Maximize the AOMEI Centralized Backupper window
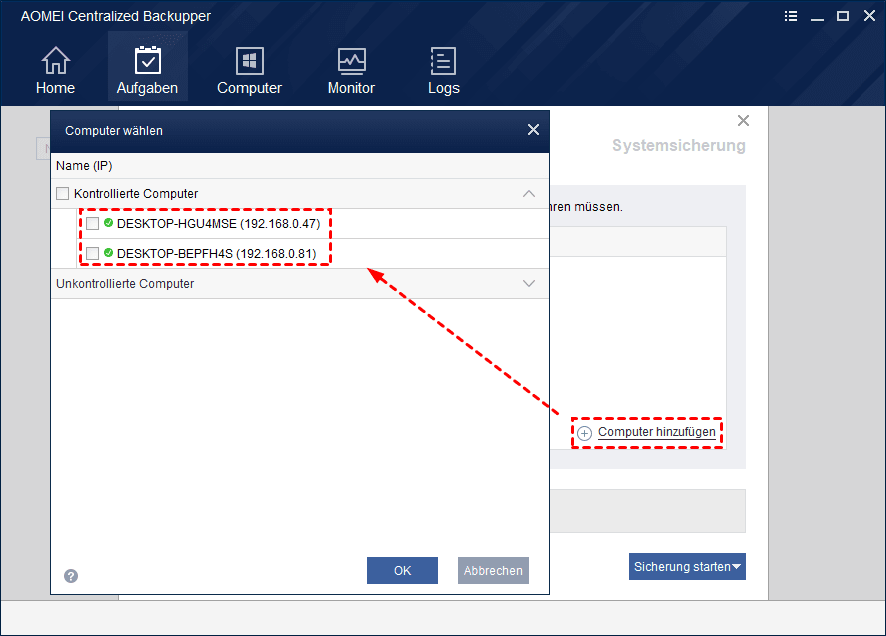This screenshot has width=886, height=636. tap(843, 16)
